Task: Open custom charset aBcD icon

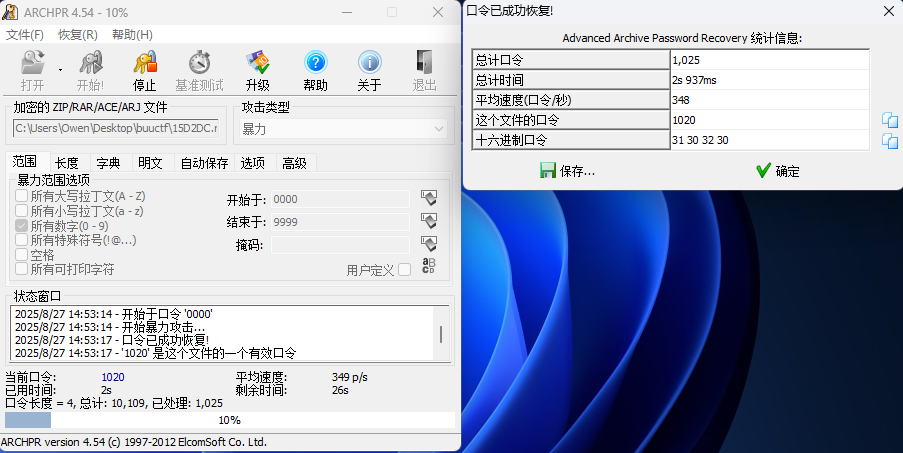Action: [428, 266]
